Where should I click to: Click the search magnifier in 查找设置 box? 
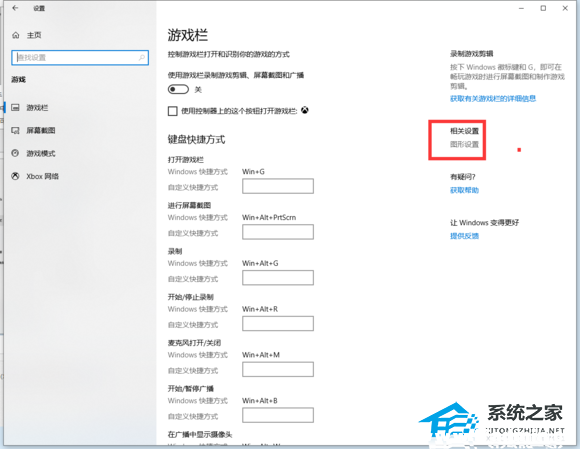tap(142, 57)
